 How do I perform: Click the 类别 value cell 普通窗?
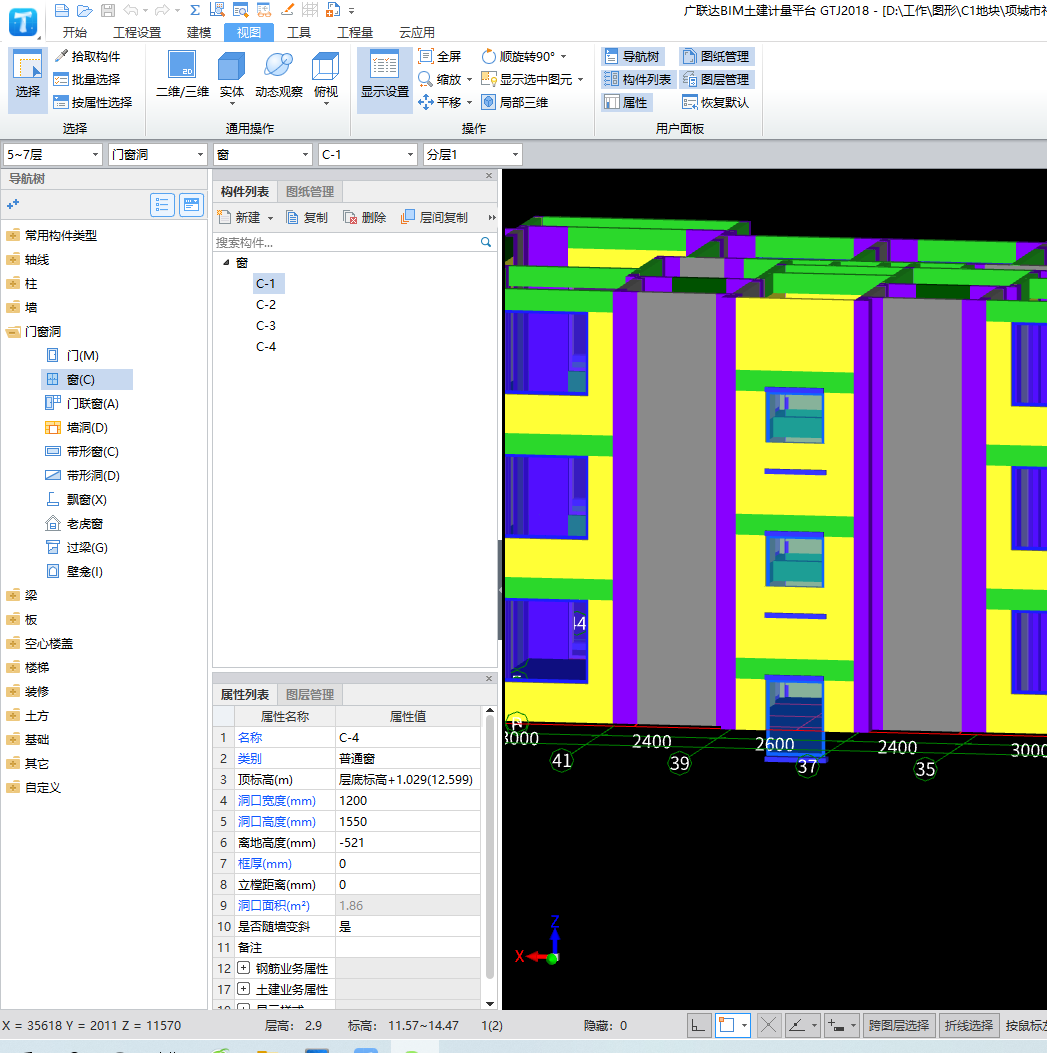click(x=408, y=758)
